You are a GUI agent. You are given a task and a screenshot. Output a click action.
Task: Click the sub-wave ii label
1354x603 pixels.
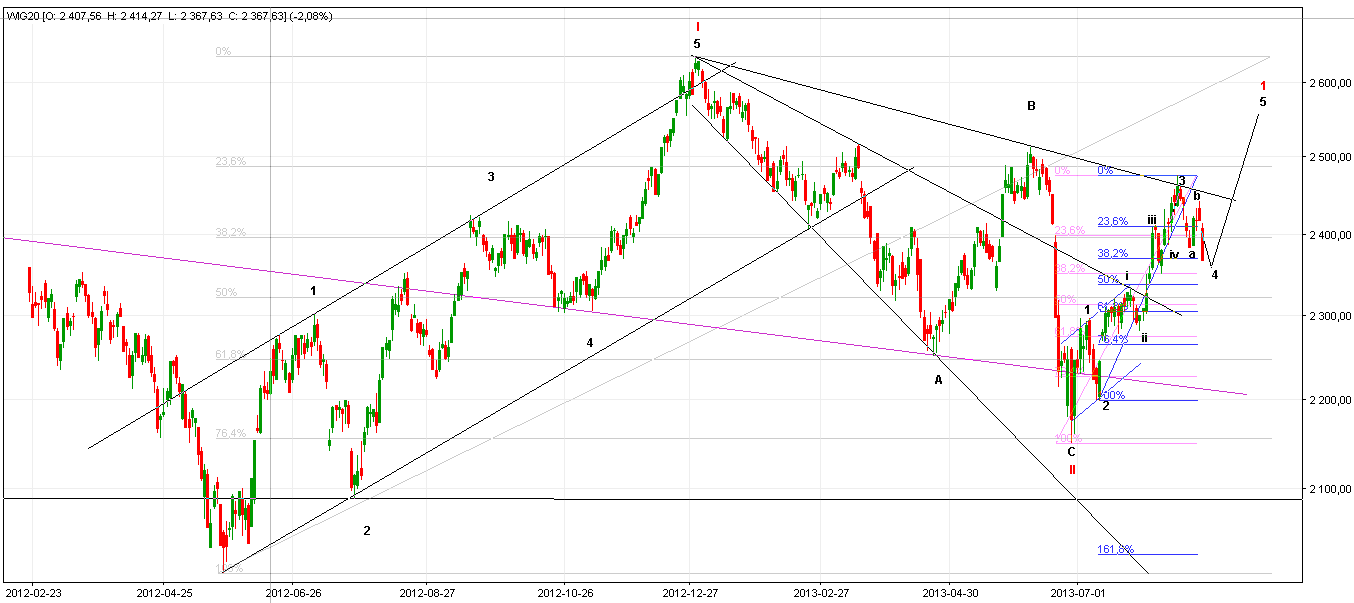click(x=1144, y=338)
